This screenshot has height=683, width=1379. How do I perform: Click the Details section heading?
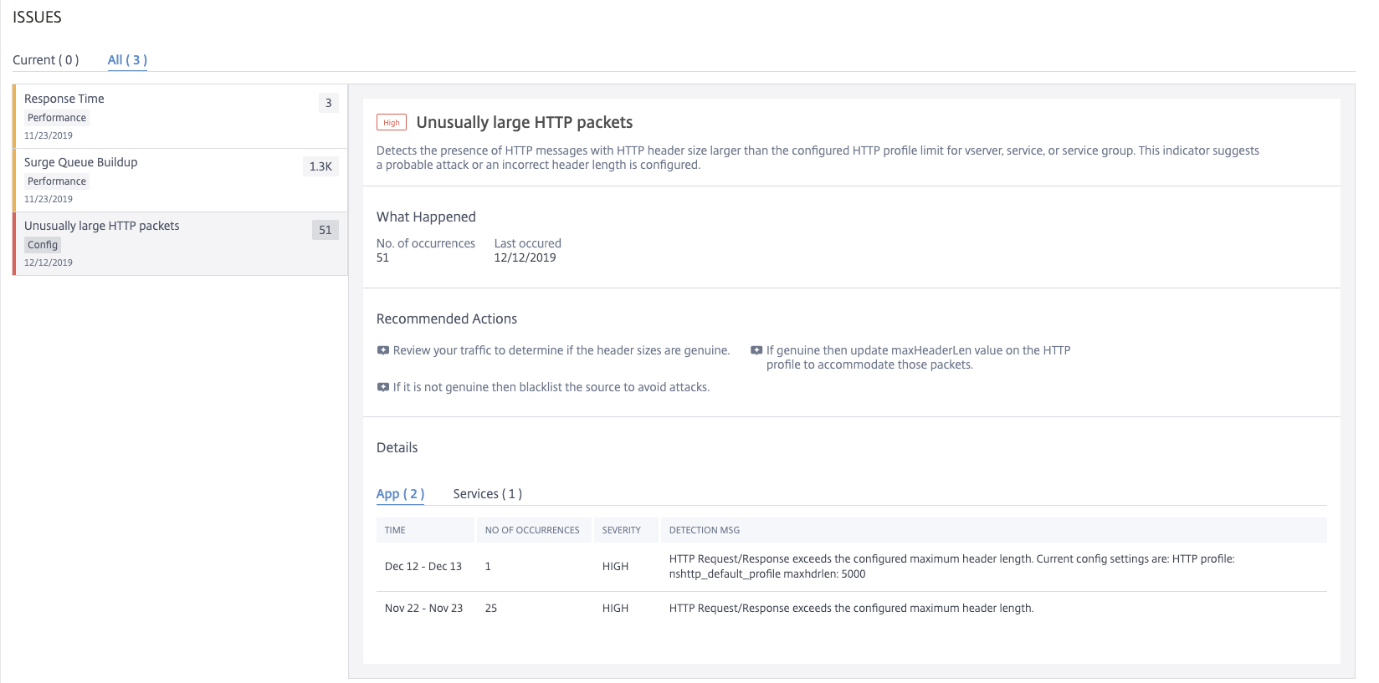(x=397, y=448)
